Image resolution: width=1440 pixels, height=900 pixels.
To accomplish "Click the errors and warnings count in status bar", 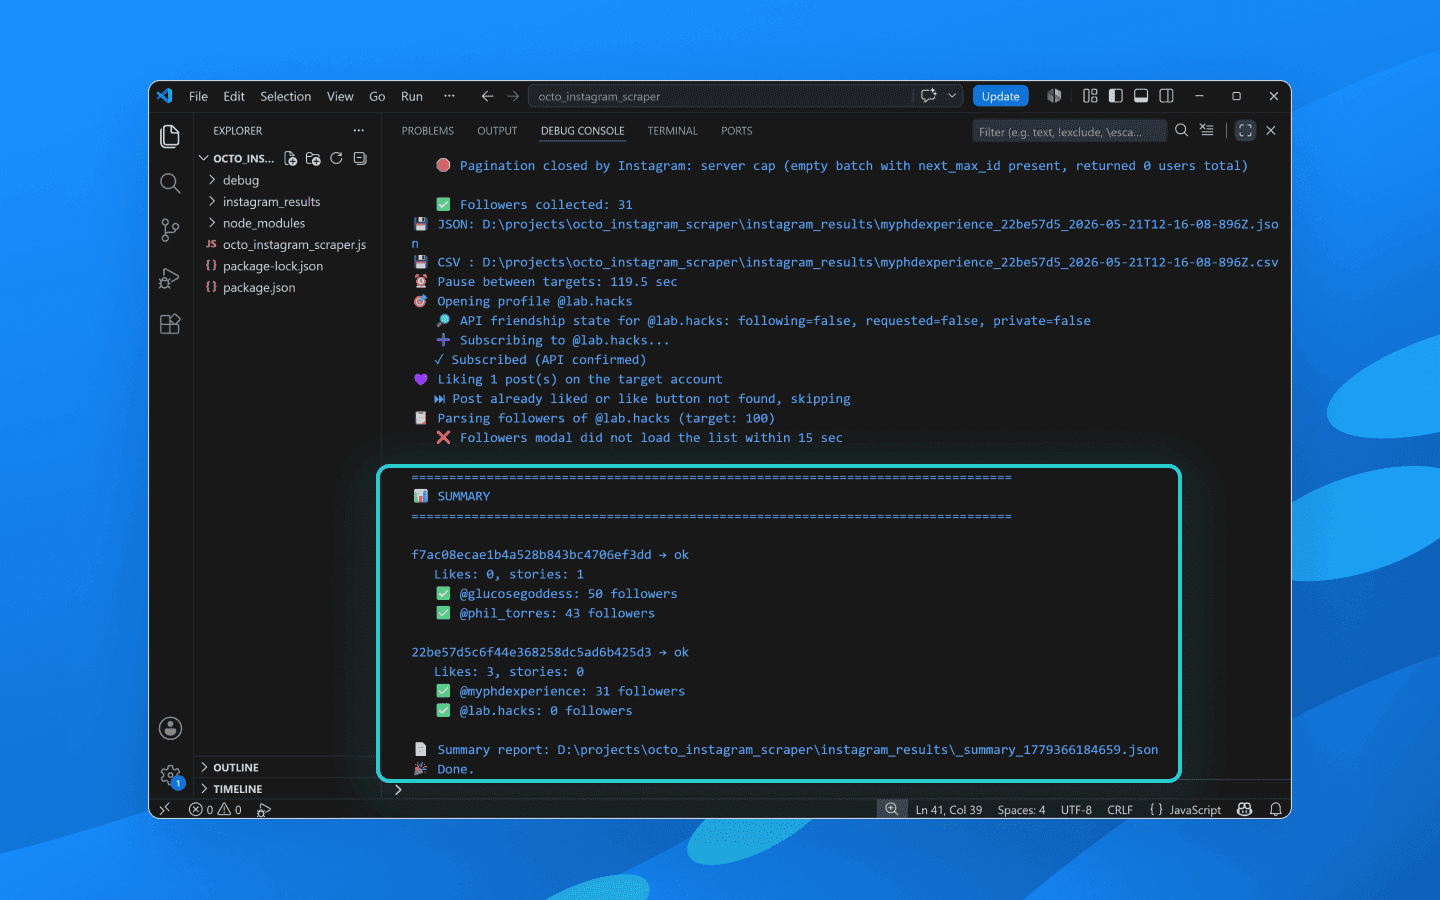I will coord(215,810).
